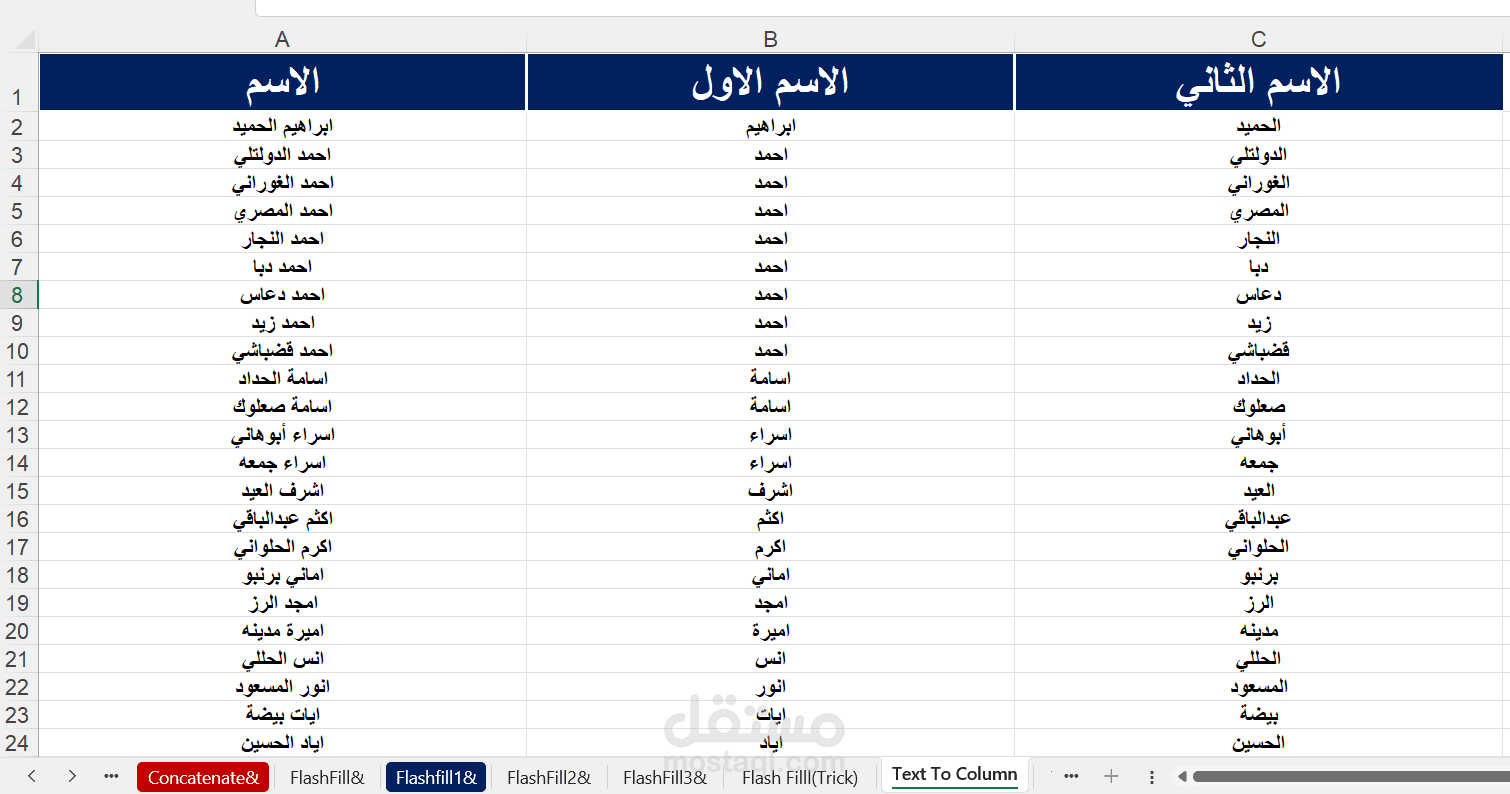Select column A header

(282, 40)
